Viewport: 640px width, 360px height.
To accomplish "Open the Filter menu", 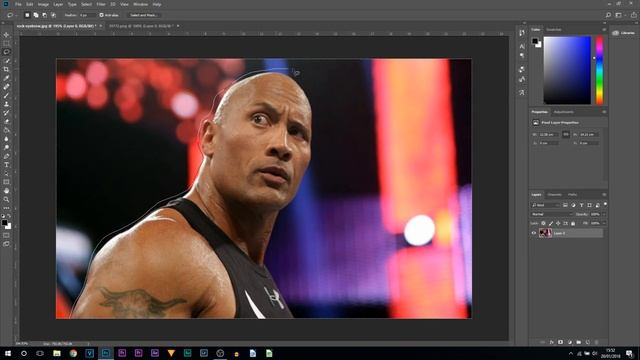I will [101, 4].
